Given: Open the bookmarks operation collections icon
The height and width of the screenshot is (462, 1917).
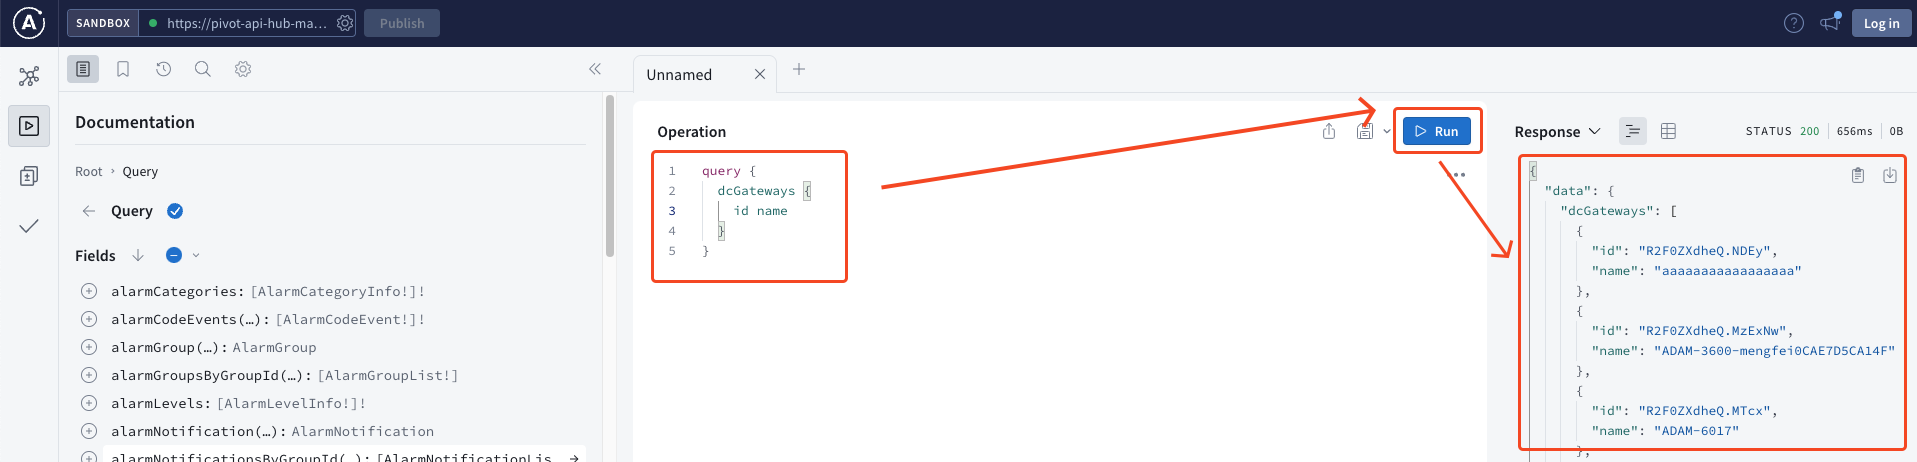Looking at the screenshot, I should [x=123, y=69].
